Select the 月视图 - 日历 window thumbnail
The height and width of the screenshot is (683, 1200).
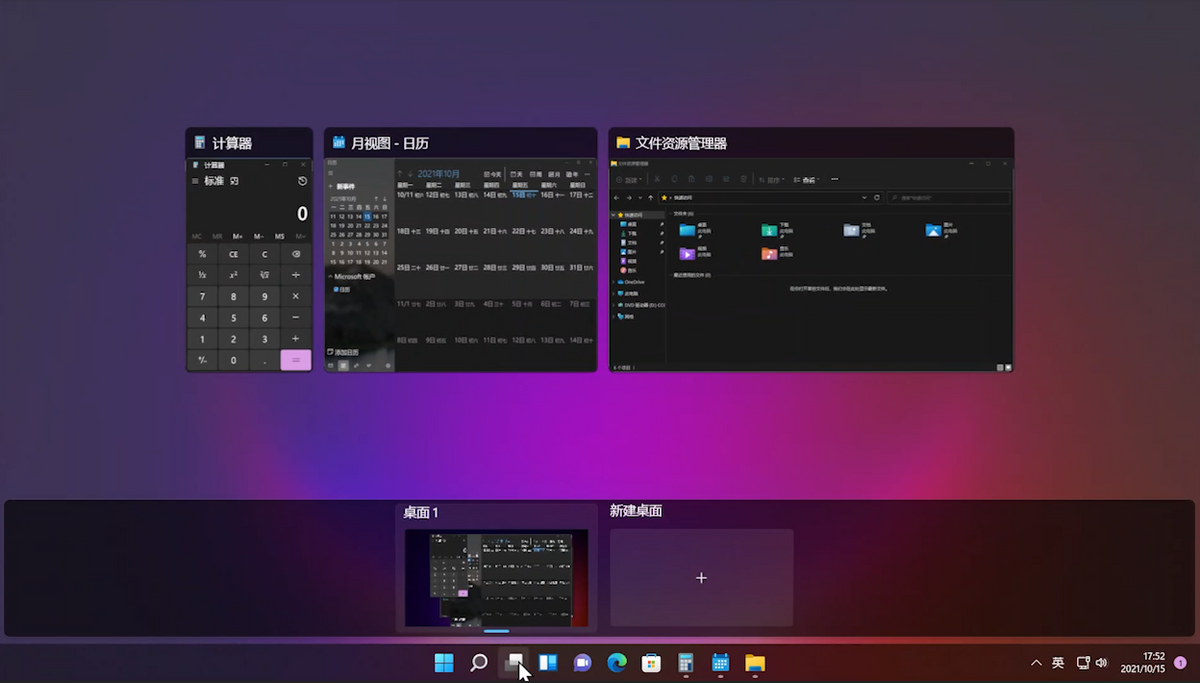461,265
